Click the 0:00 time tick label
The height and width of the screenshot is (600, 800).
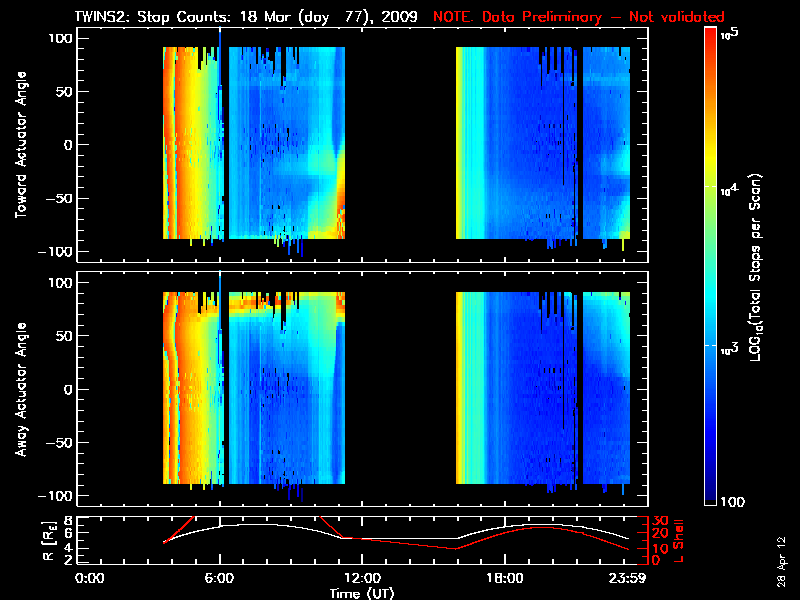click(90, 578)
